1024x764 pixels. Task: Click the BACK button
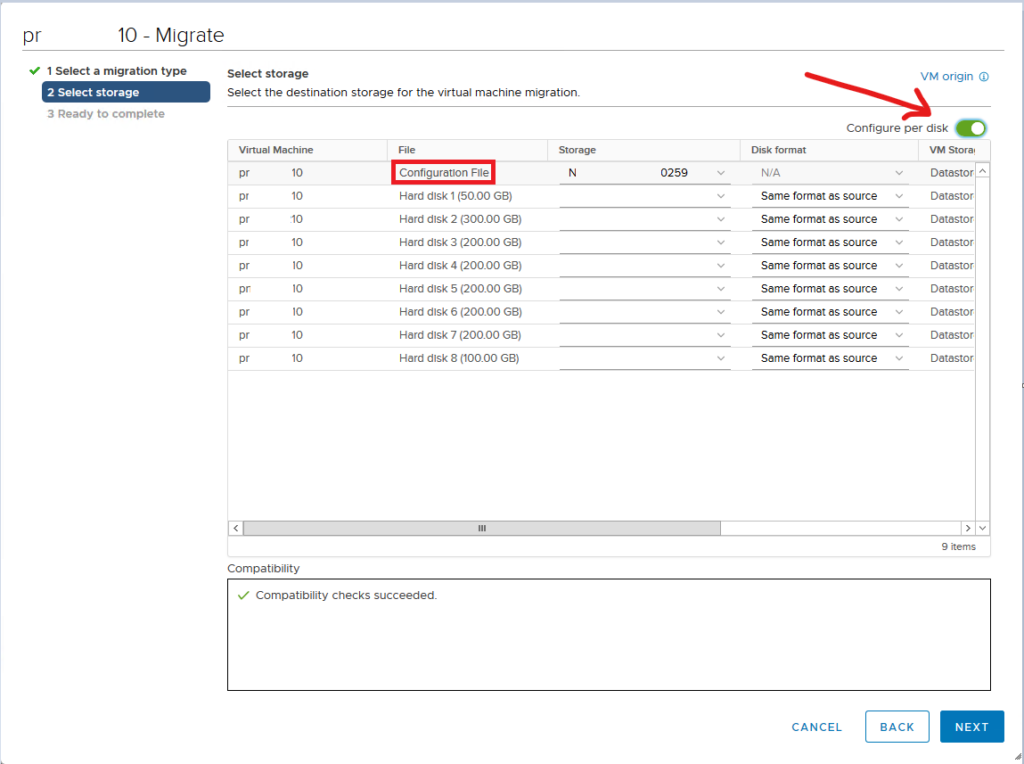coord(897,727)
